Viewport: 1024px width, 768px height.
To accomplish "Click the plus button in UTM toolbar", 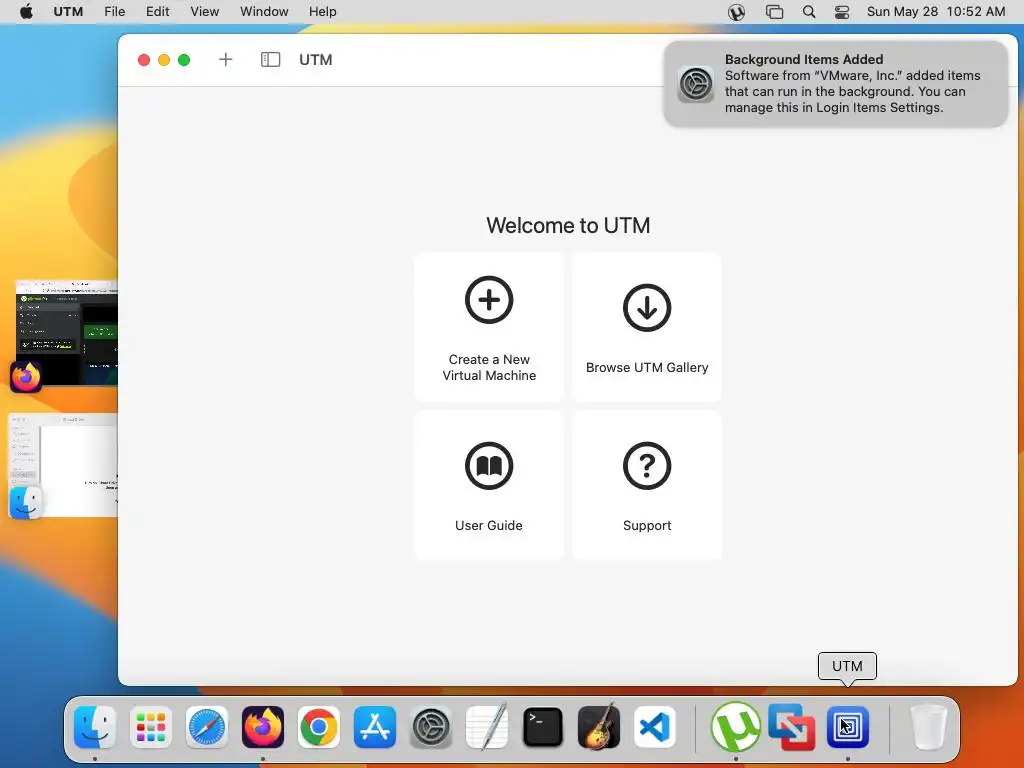I will tap(225, 59).
